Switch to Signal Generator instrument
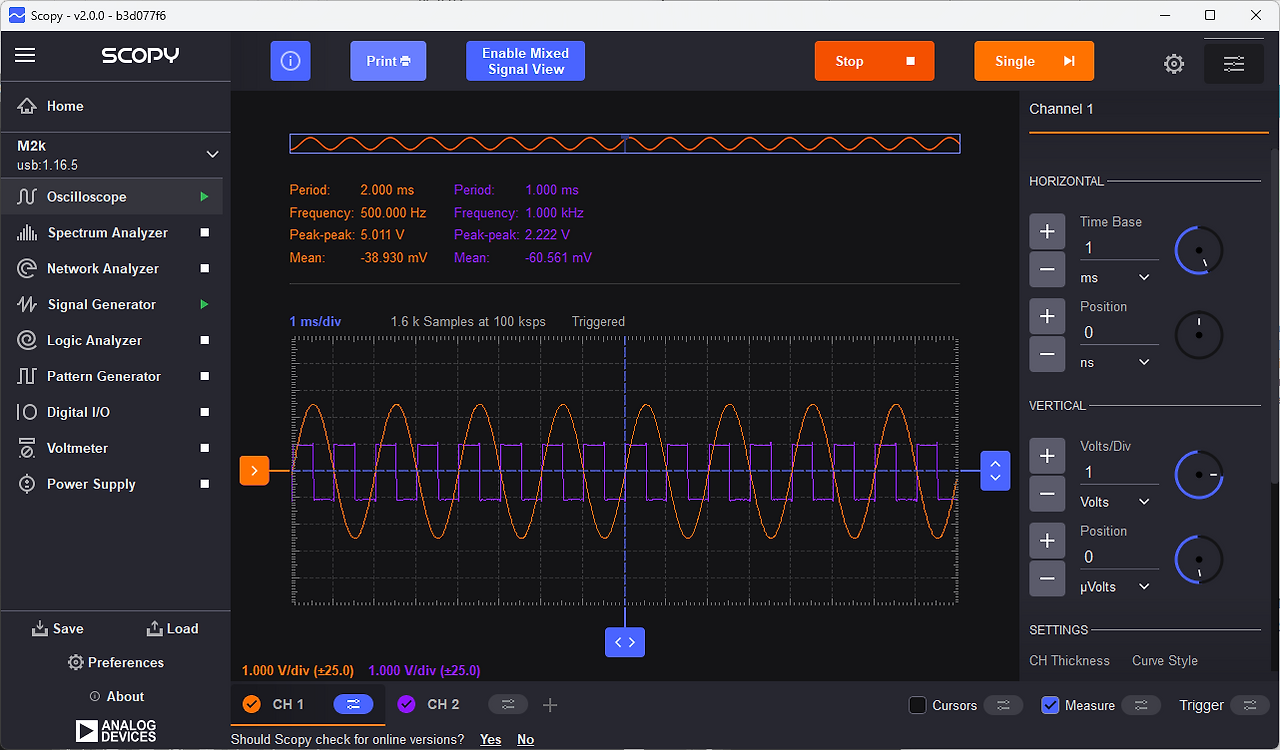Image resolution: width=1280 pixels, height=750 pixels. (x=102, y=305)
